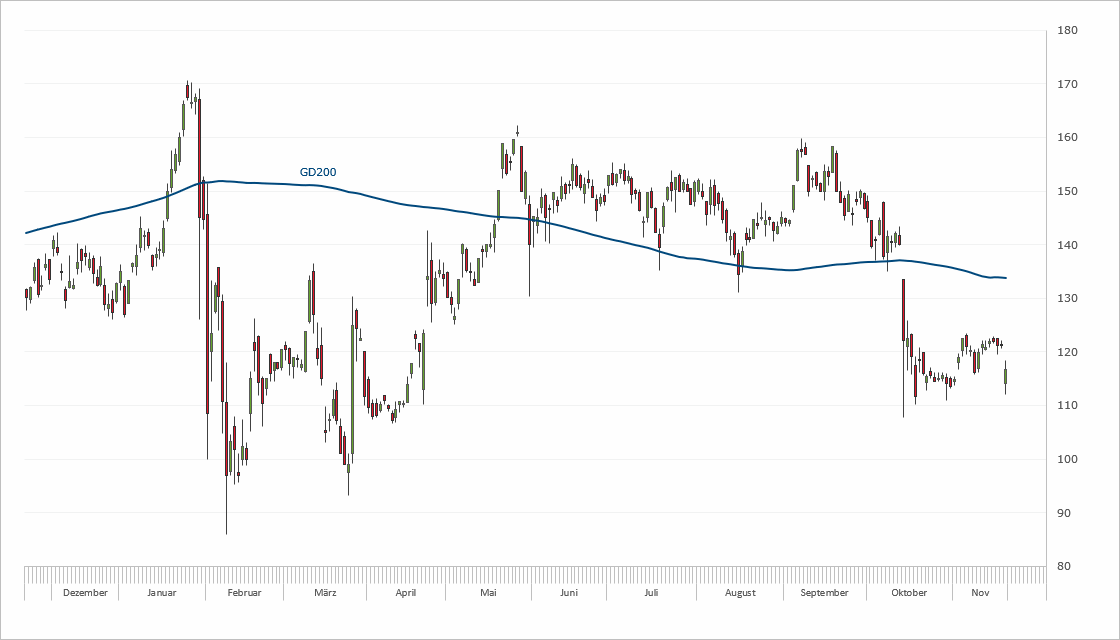This screenshot has height=640, width=1120.
Task: Click the 140 price axis value
Action: 1069,245
